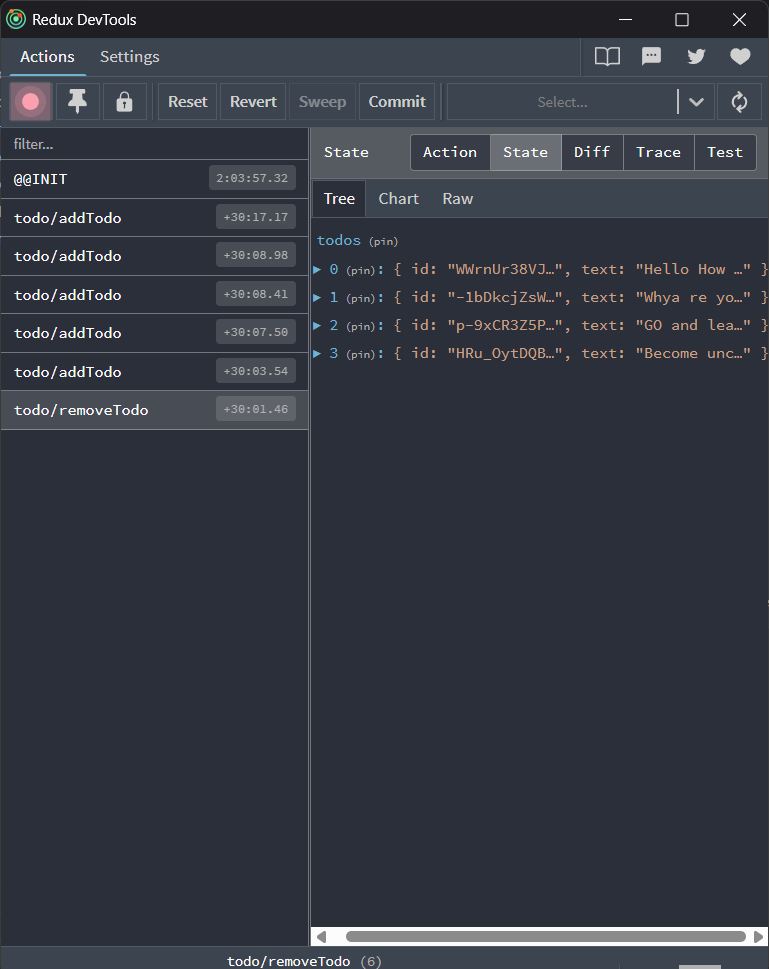Viewport: 769px width, 969px height.
Task: Click the "Whya re yo…" text value
Action: [693, 298]
